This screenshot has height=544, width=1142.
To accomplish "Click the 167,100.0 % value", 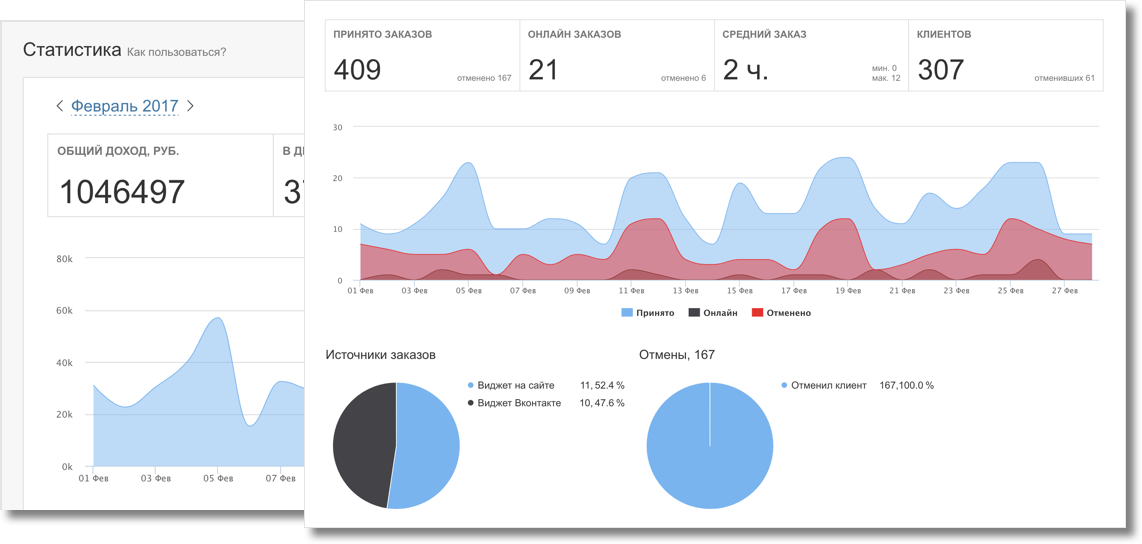I will point(906,385).
